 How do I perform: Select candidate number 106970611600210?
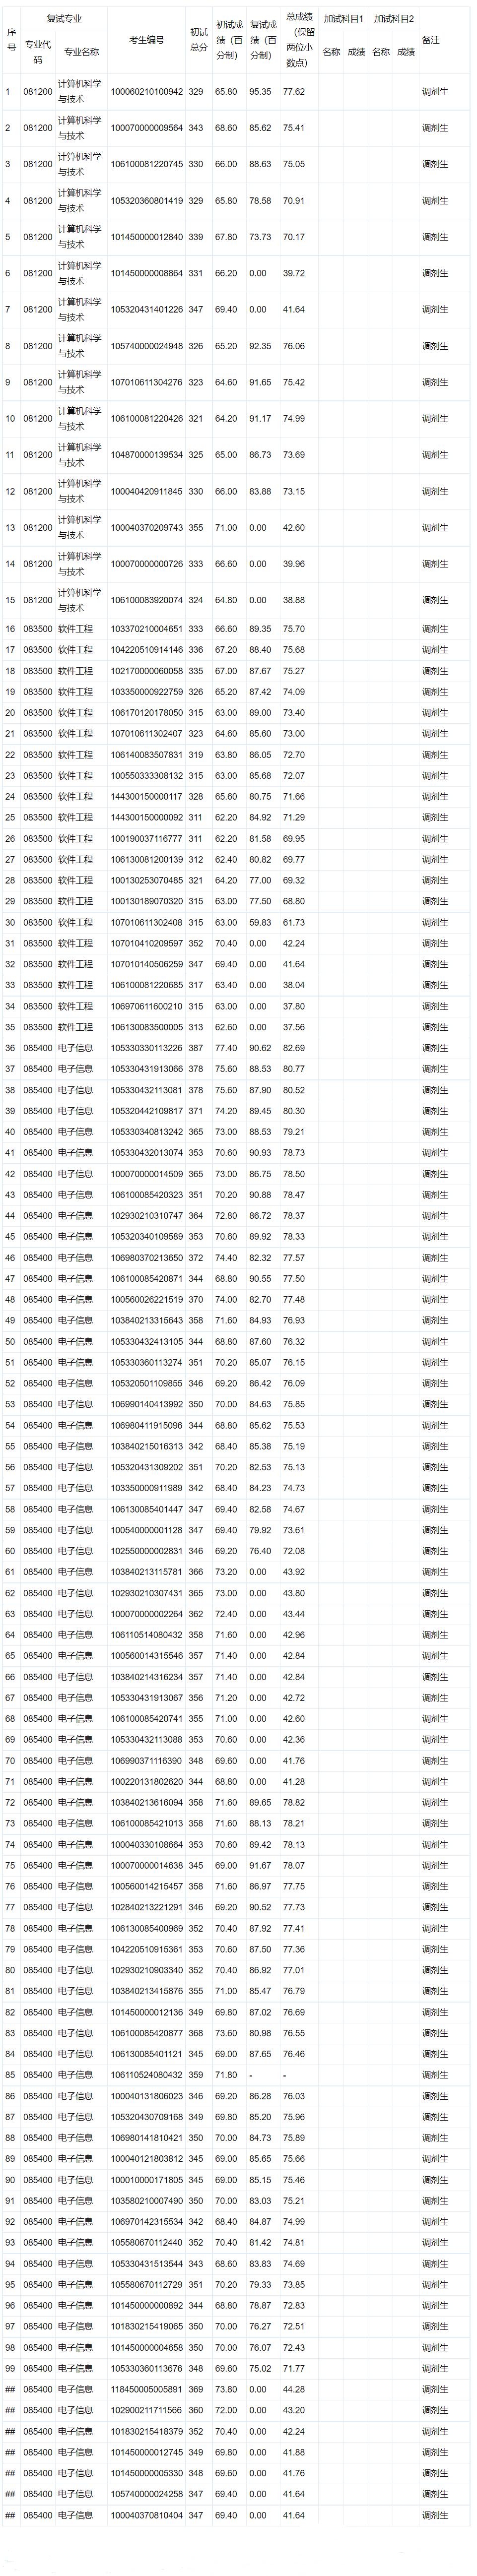point(146,1006)
